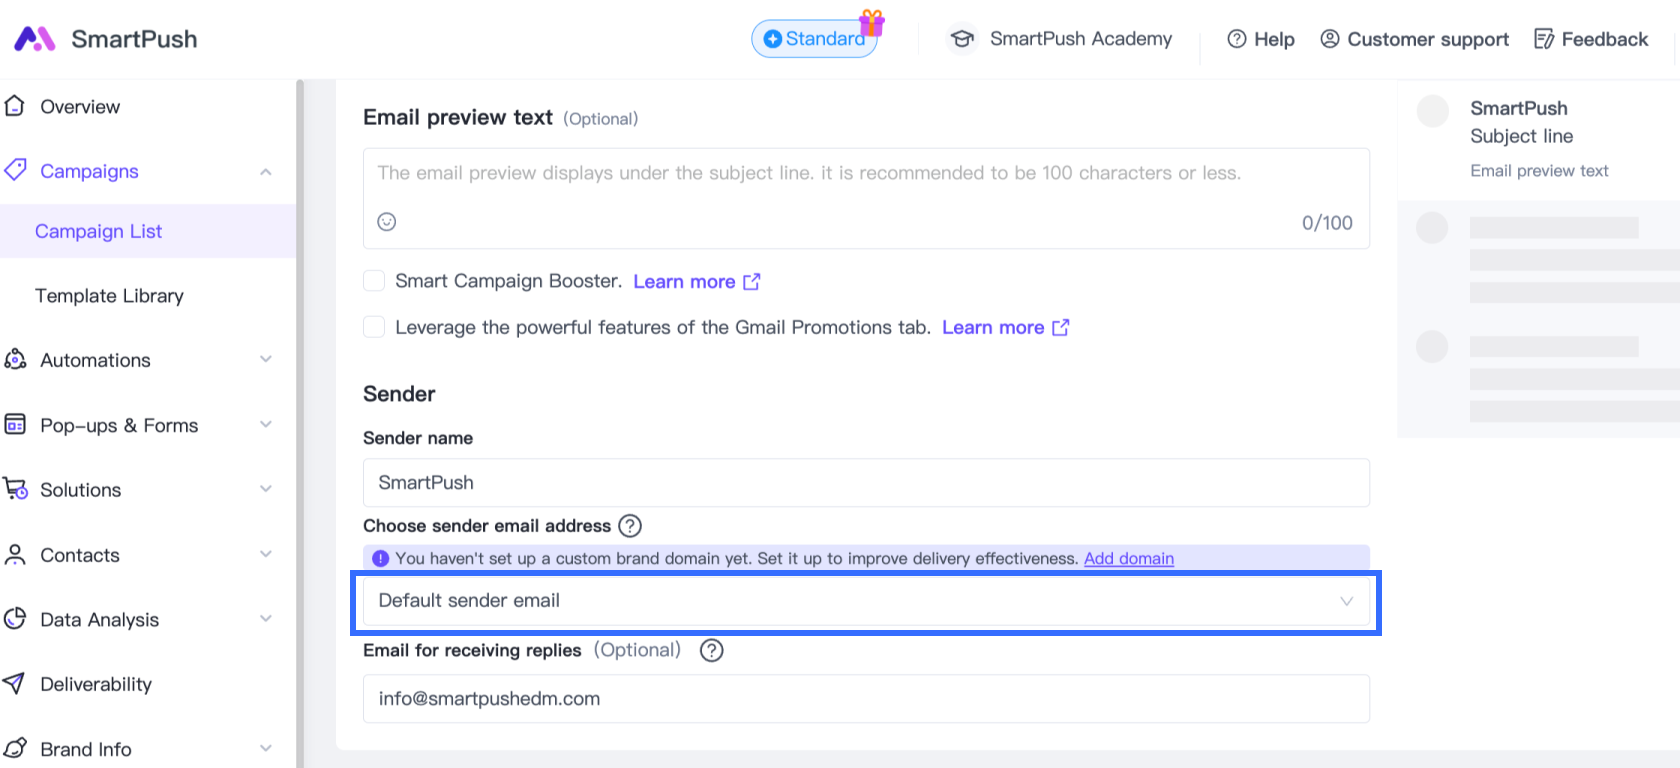
Task: Click the Add domain link
Action: click(x=1129, y=559)
